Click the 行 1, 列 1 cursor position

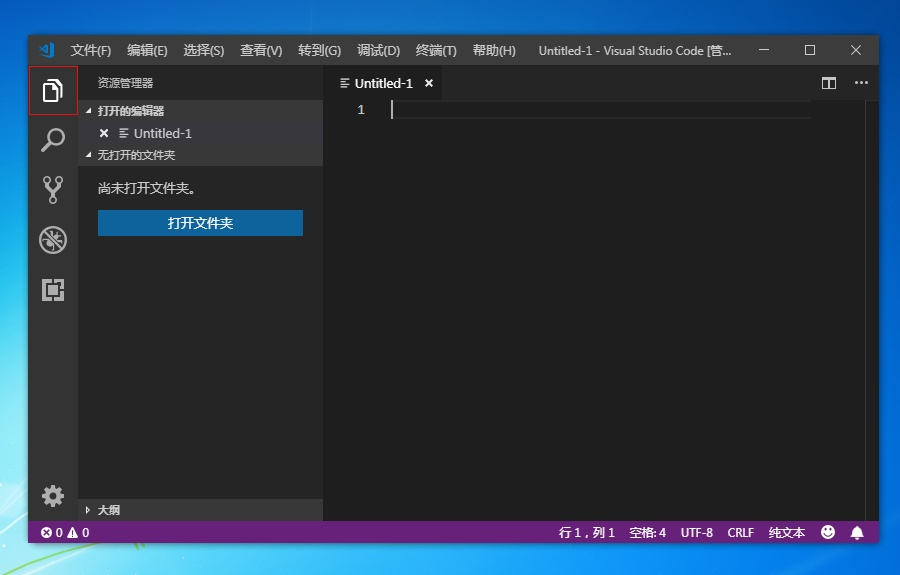pyautogui.click(x=587, y=533)
